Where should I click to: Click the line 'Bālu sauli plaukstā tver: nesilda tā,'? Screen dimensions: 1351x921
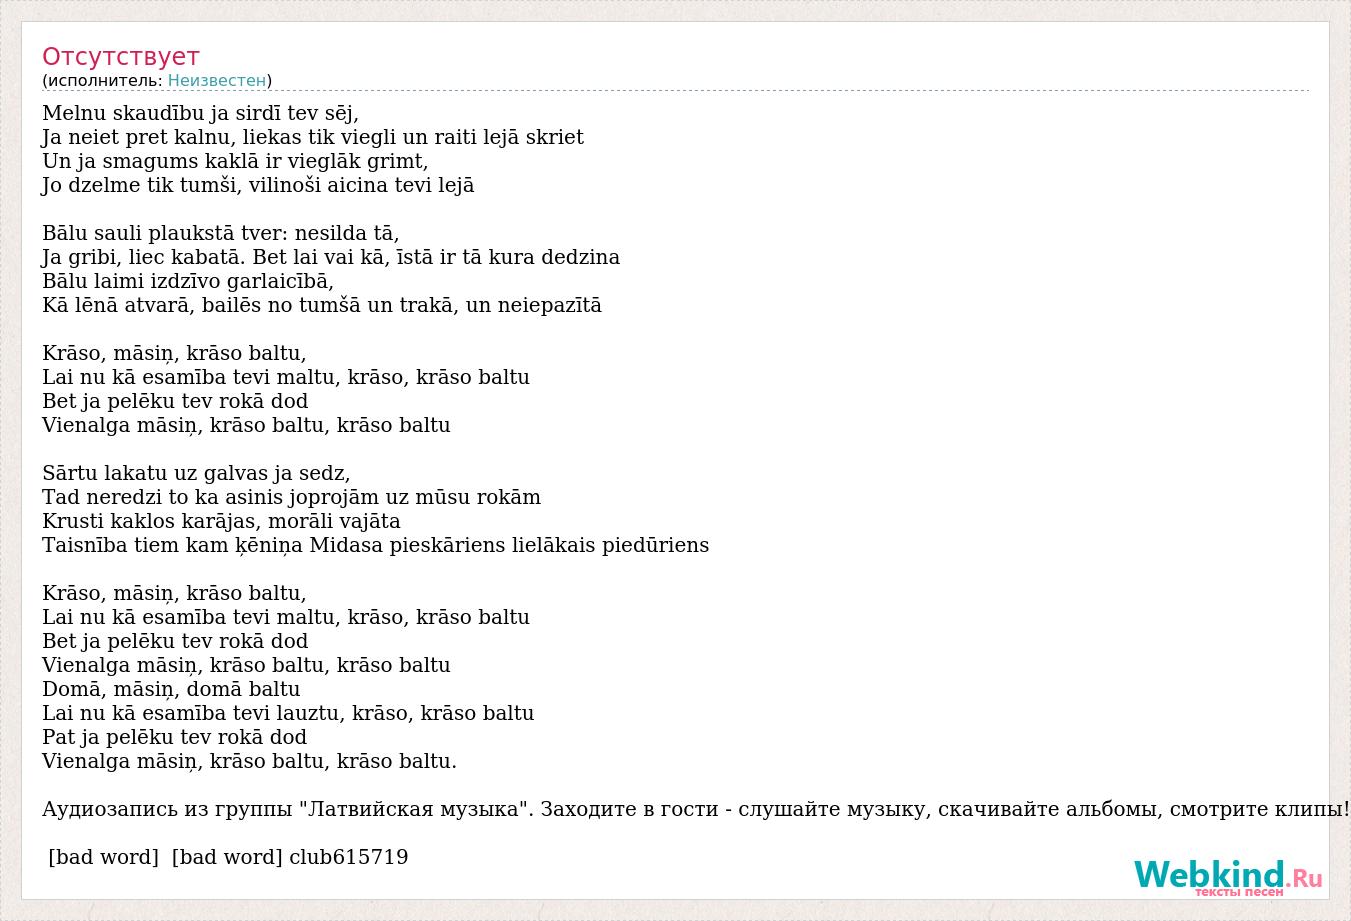click(221, 233)
